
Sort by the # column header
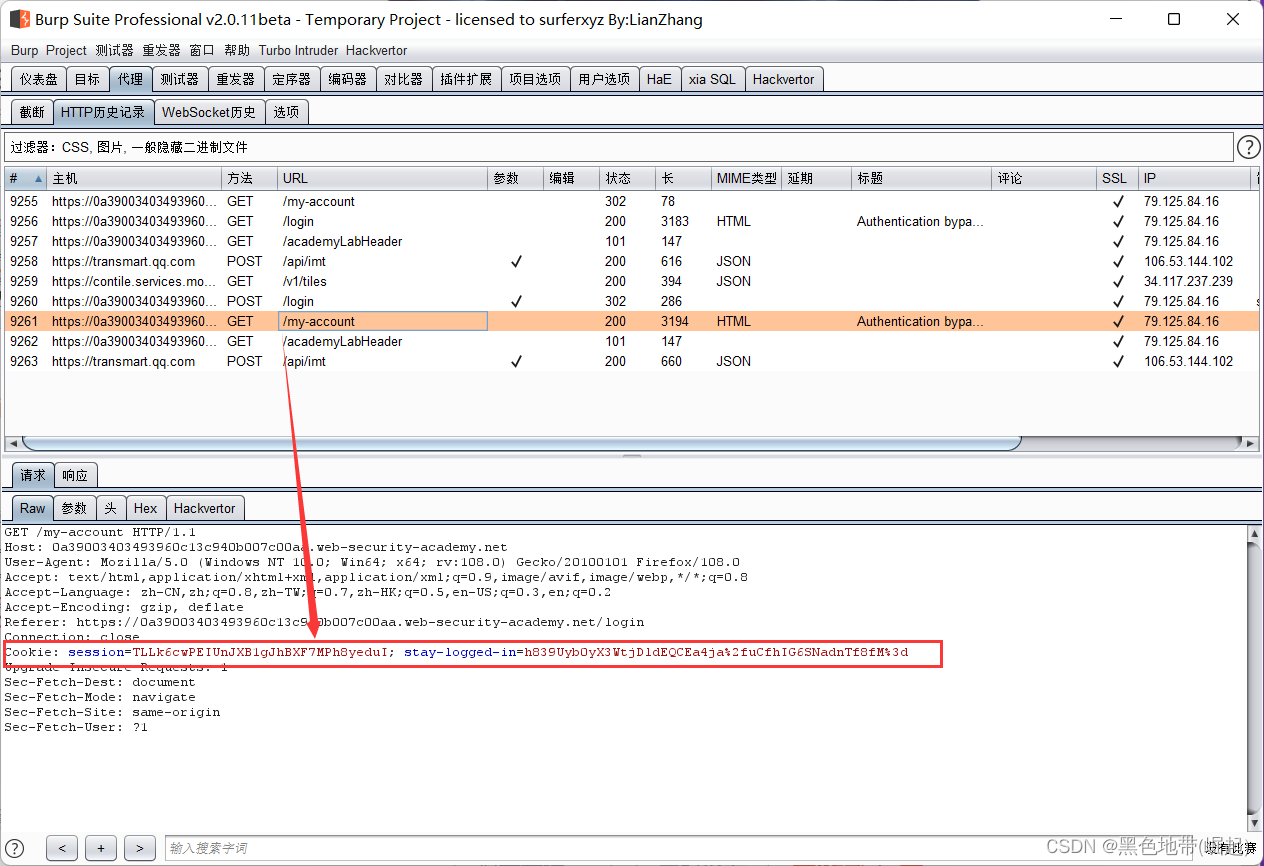pyautogui.click(x=25, y=178)
